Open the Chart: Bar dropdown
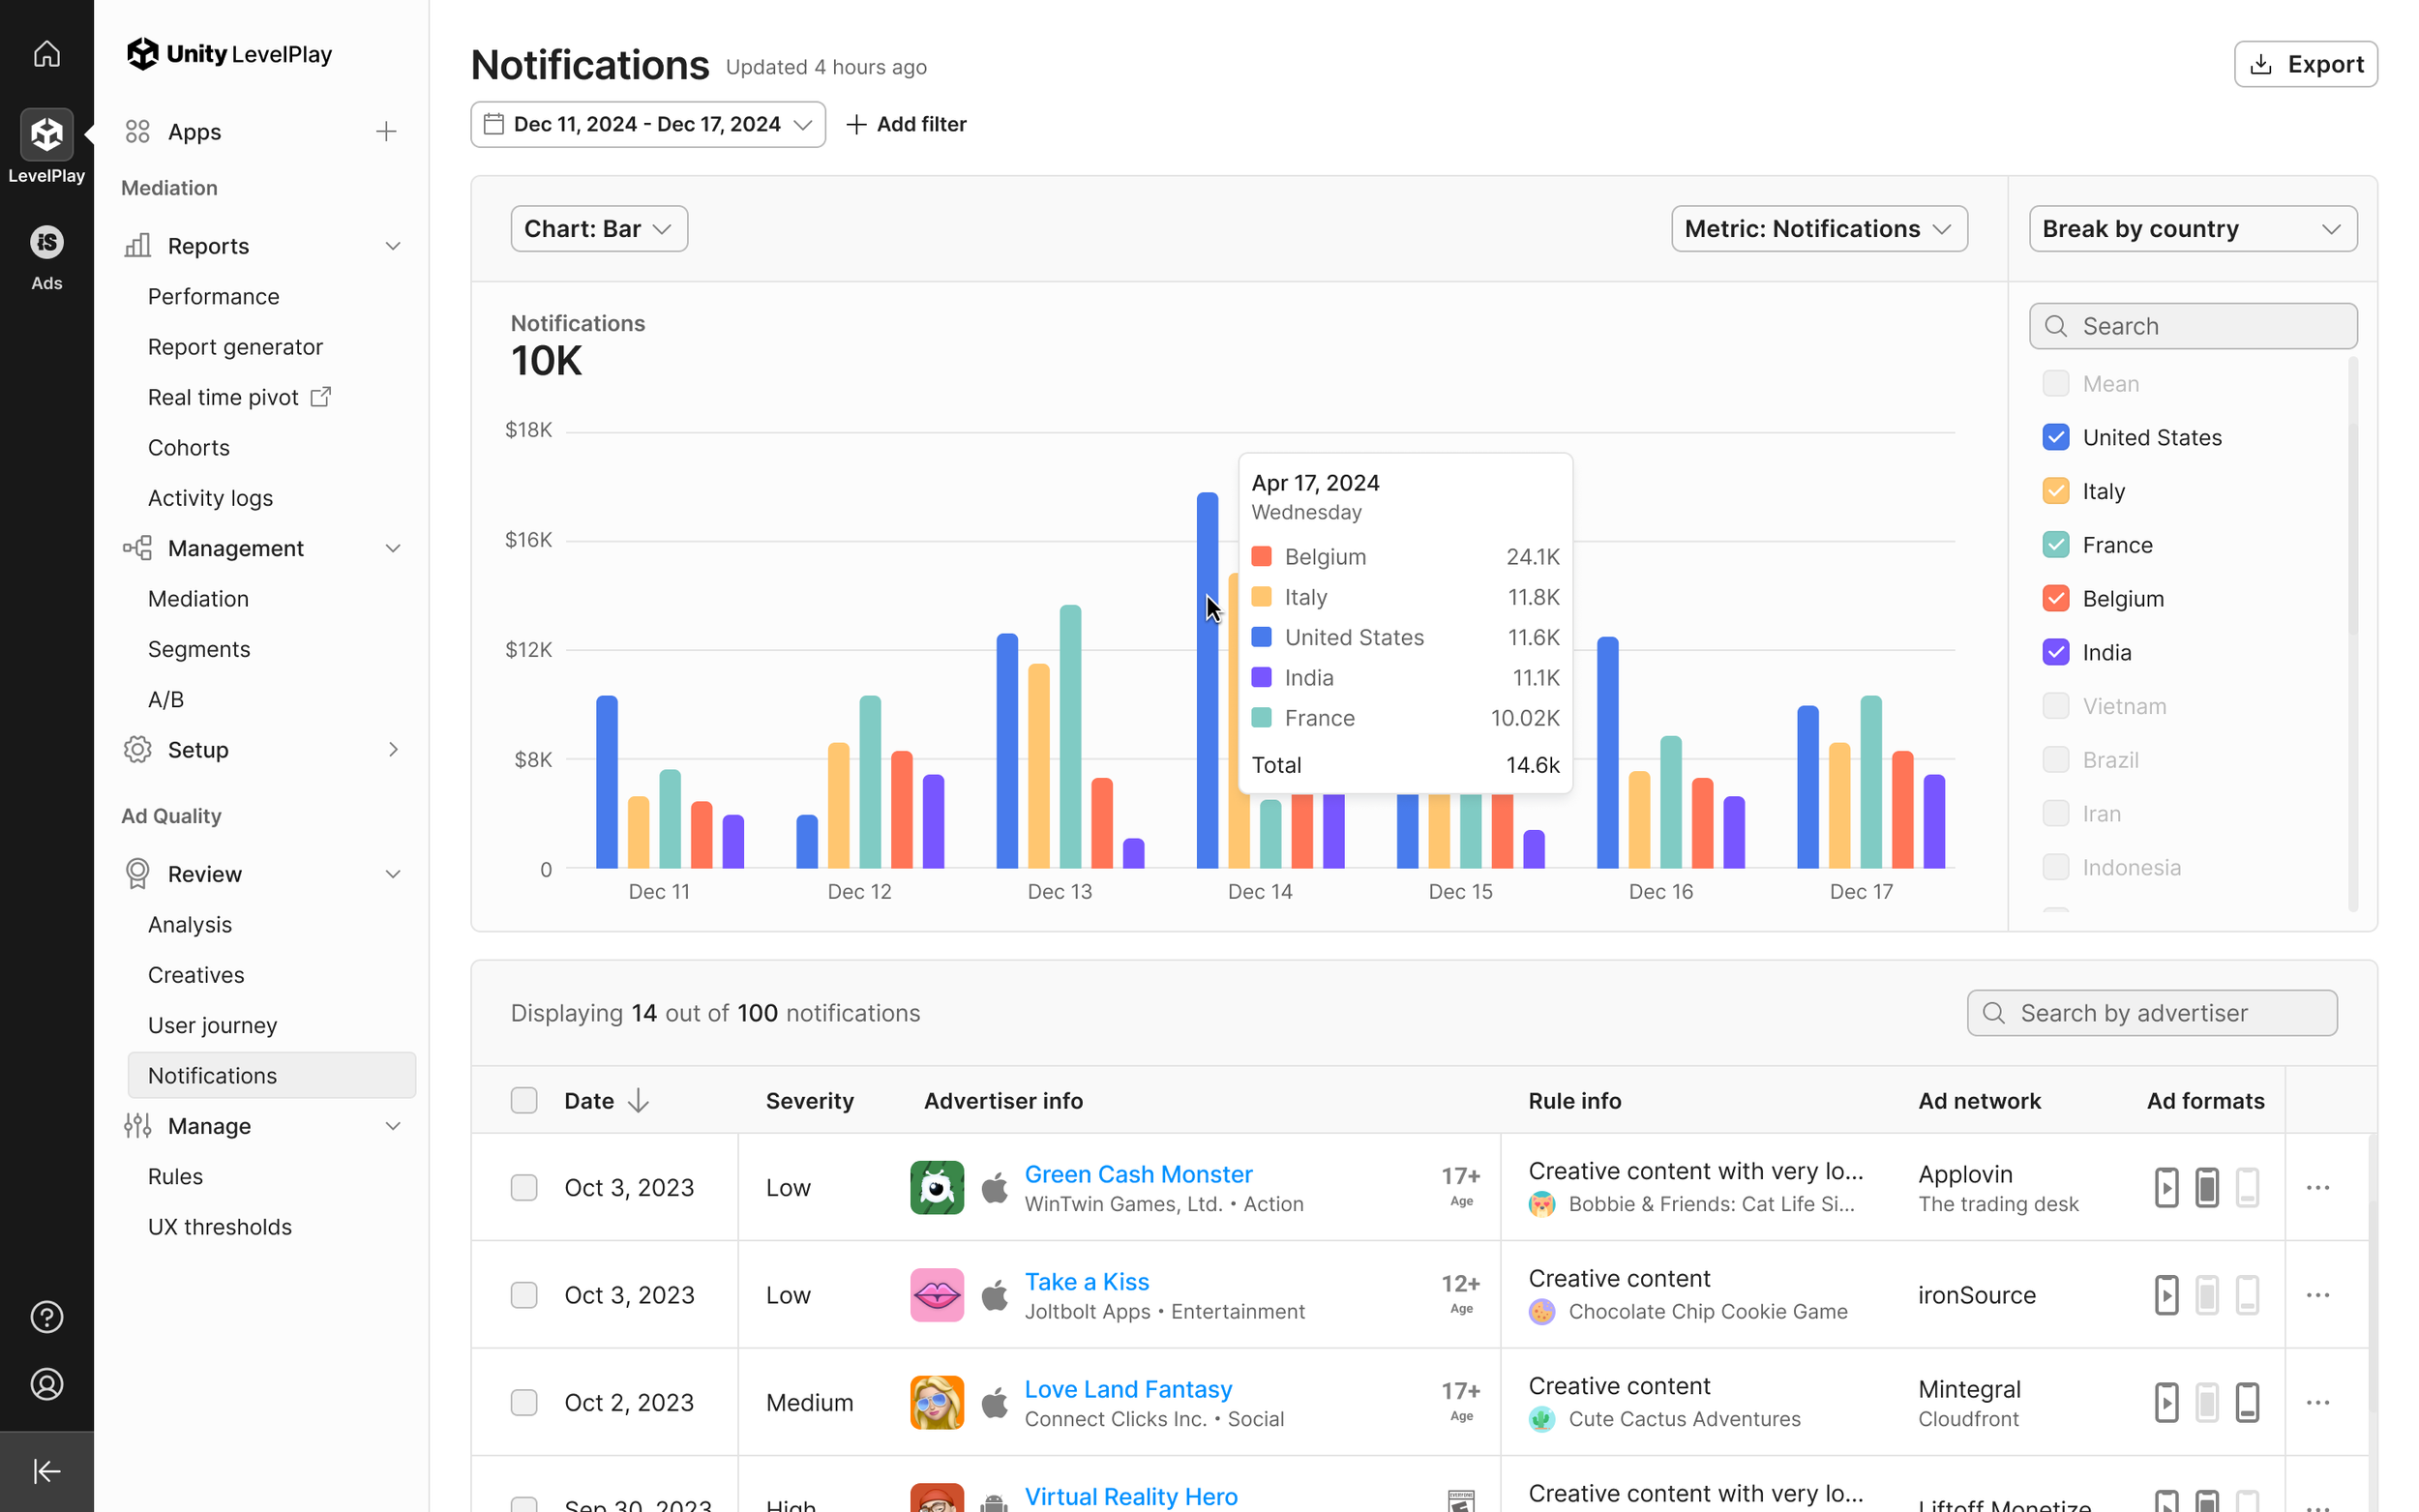Viewport: 2419px width, 1512px height. click(x=599, y=229)
